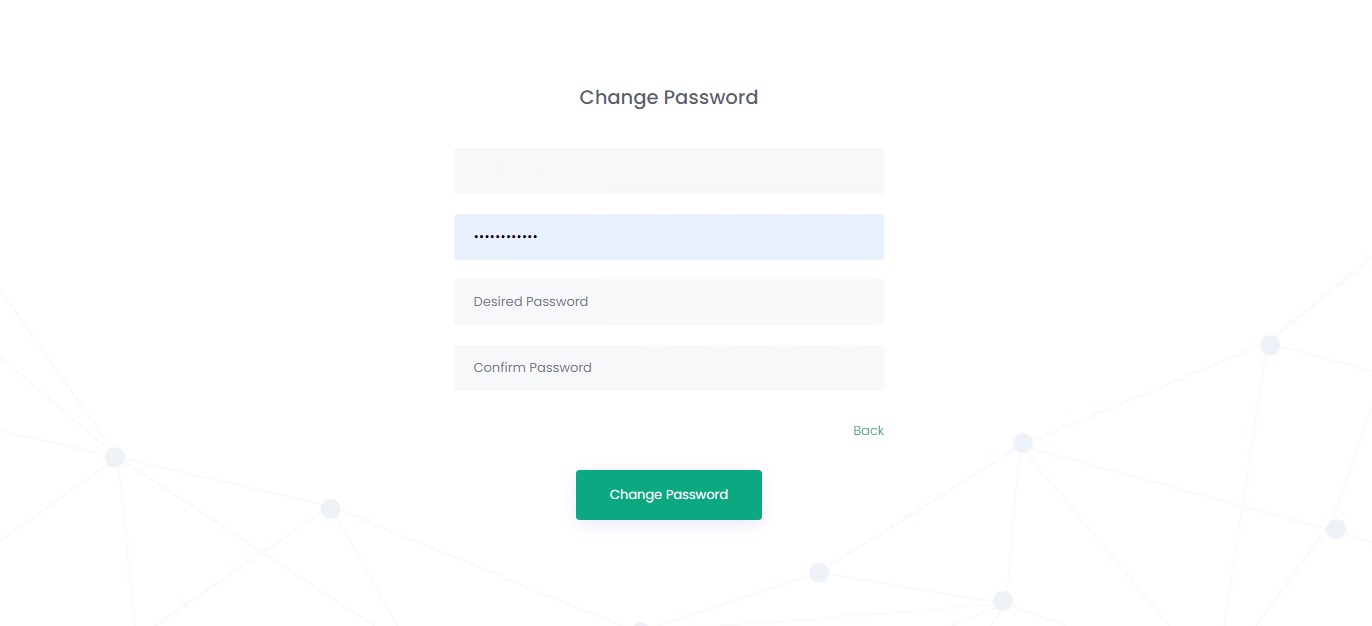
Task: Click the Confirm Password placeholder text
Action: point(532,368)
